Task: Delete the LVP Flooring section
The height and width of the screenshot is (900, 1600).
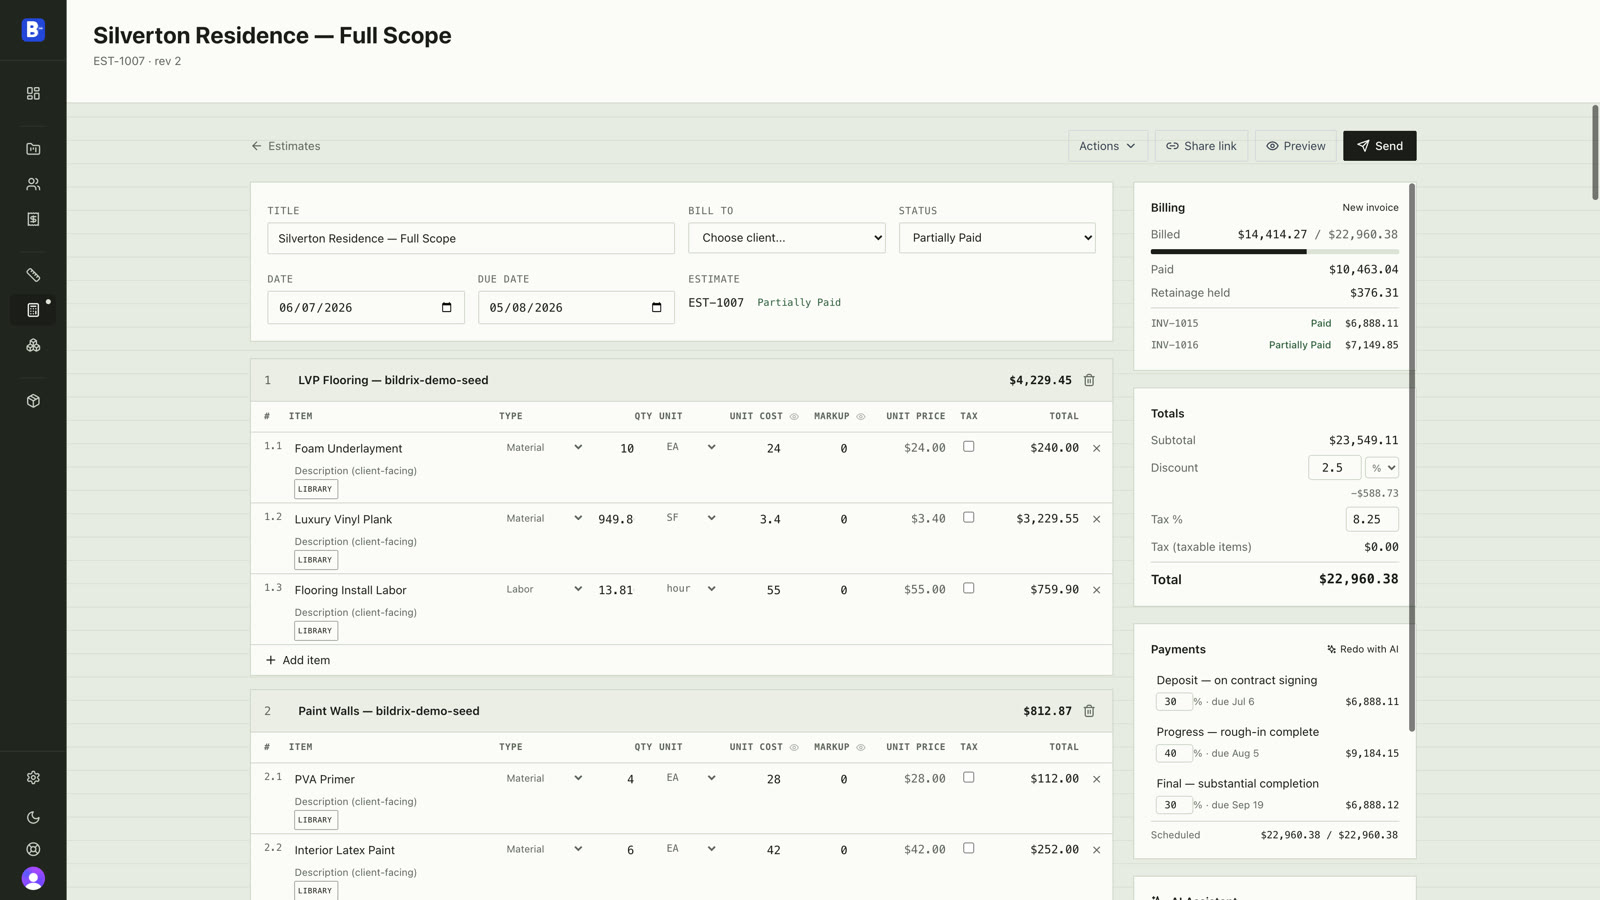Action: [1089, 380]
